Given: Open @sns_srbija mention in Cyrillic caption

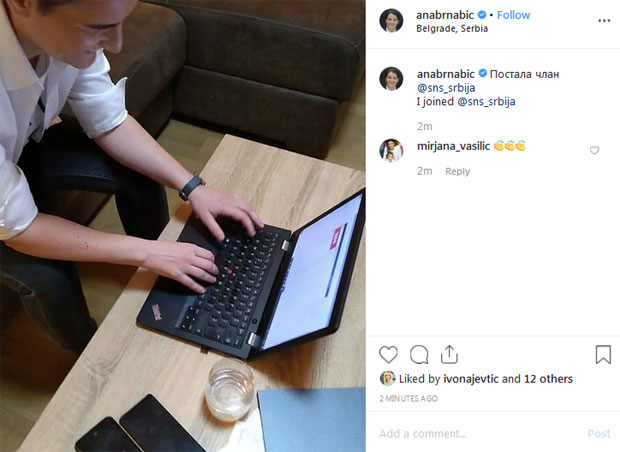Looking at the screenshot, I should tap(446, 87).
